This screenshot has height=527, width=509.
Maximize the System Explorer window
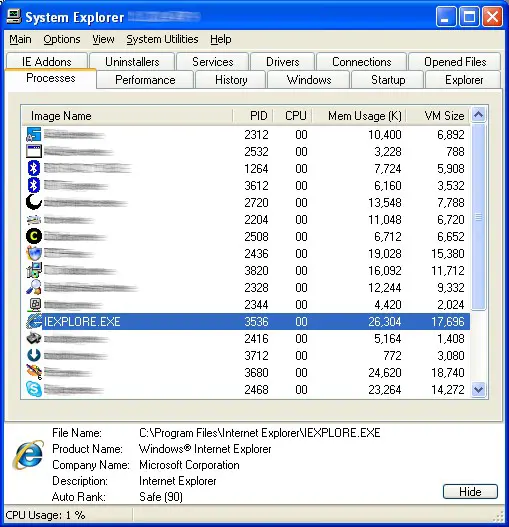[x=469, y=16]
